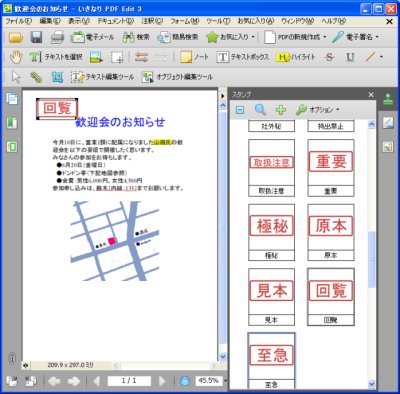Open the オプション dropdown in stamp panel
The image size is (400, 394).
[318, 110]
